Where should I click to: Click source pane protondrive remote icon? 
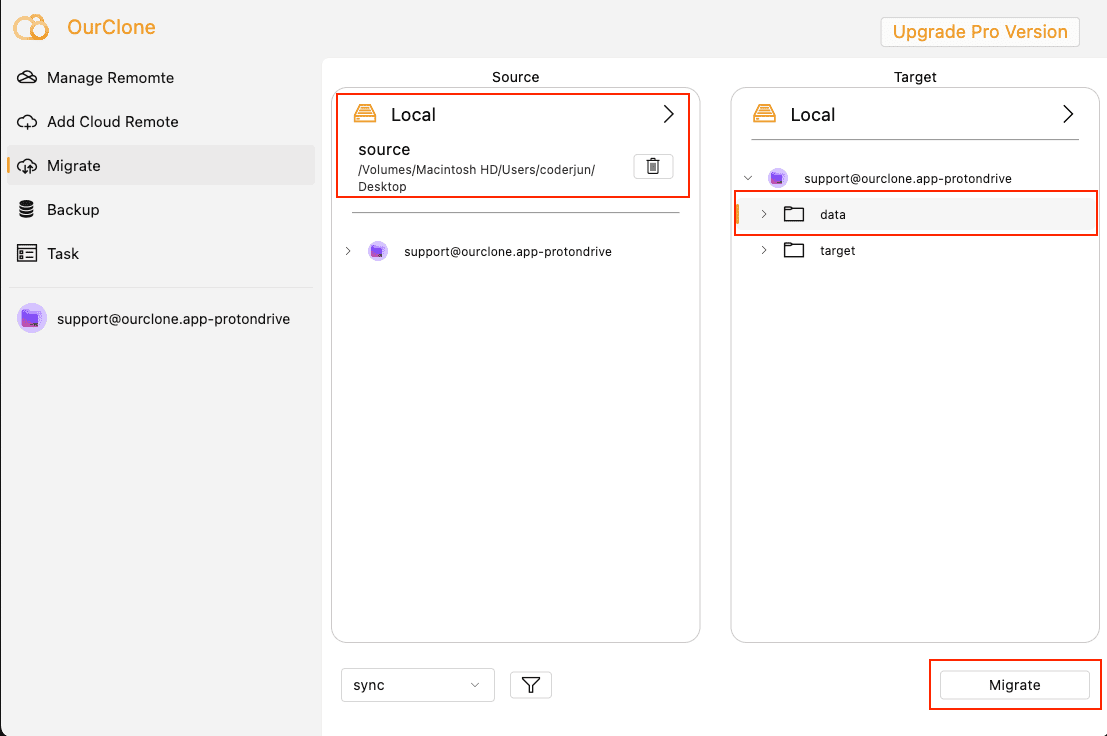pos(378,251)
